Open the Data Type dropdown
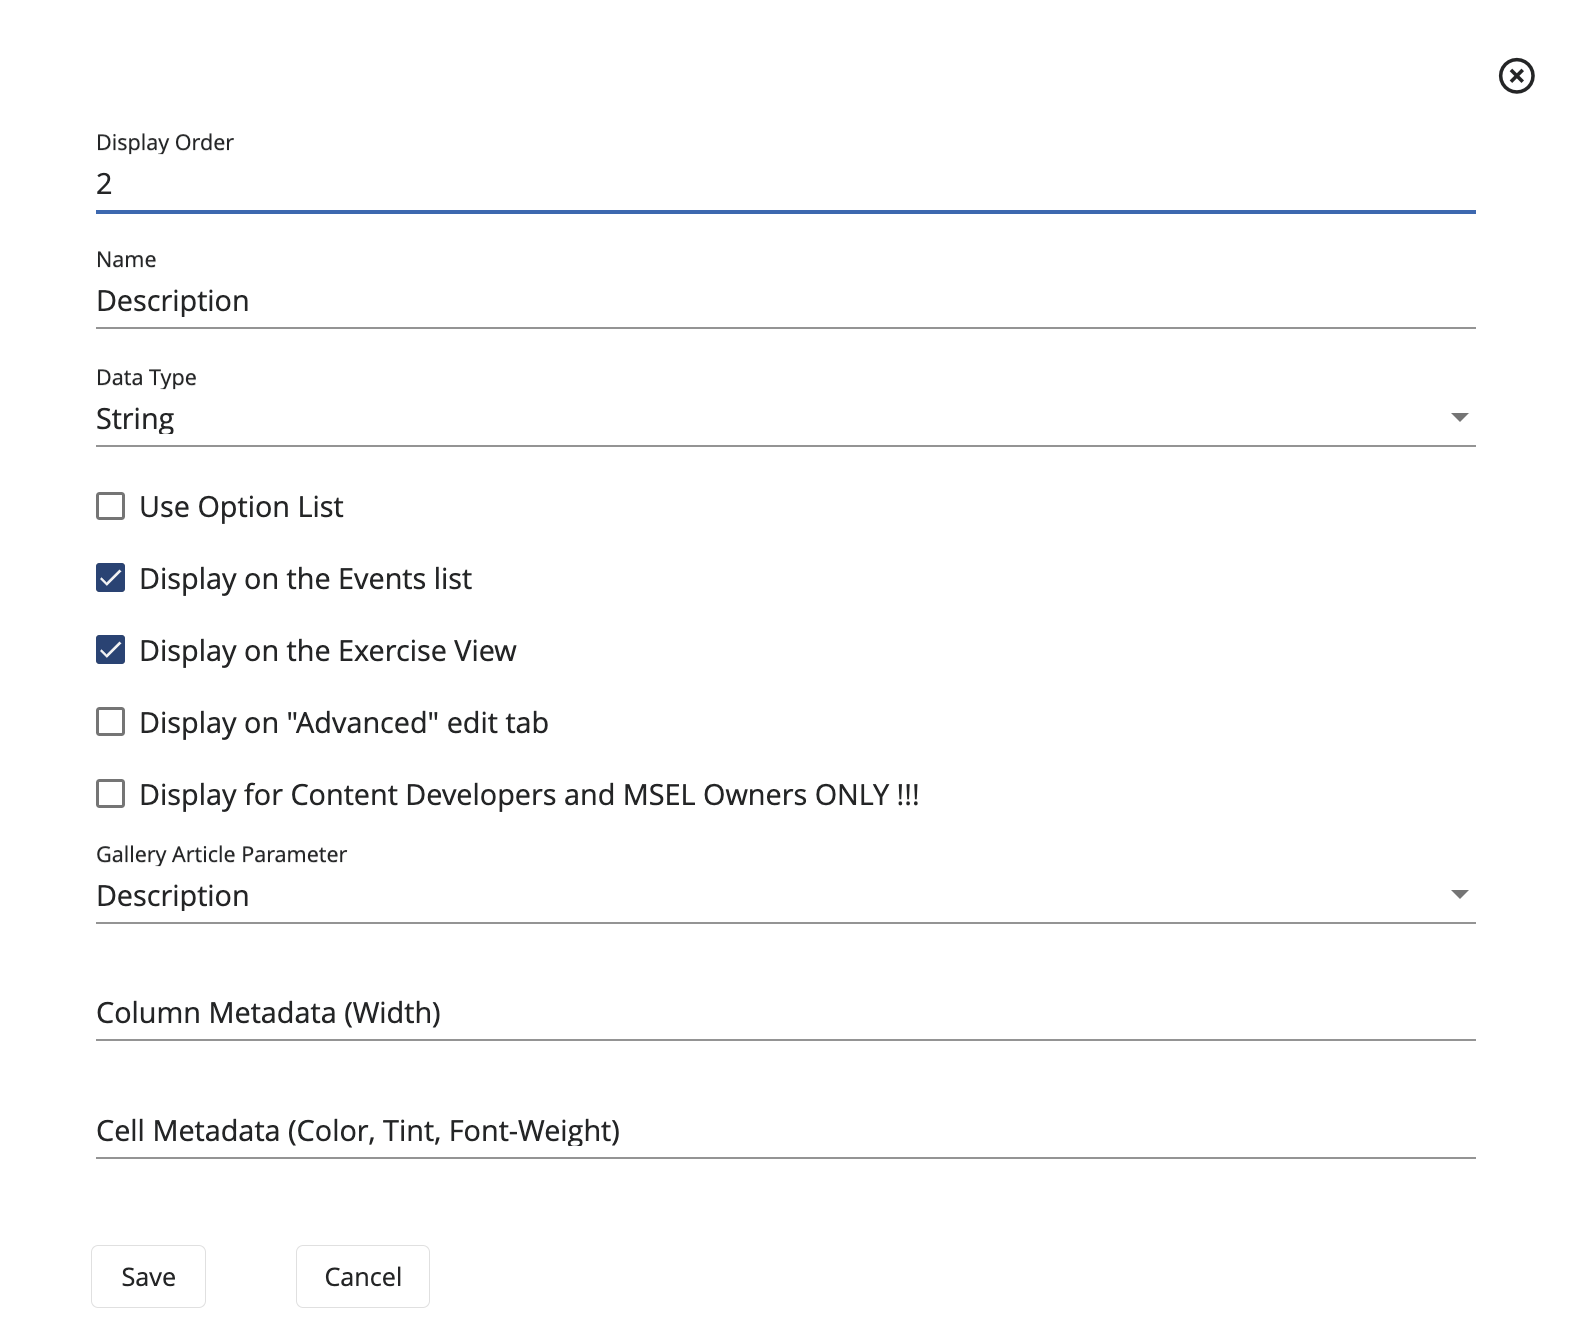 point(785,419)
